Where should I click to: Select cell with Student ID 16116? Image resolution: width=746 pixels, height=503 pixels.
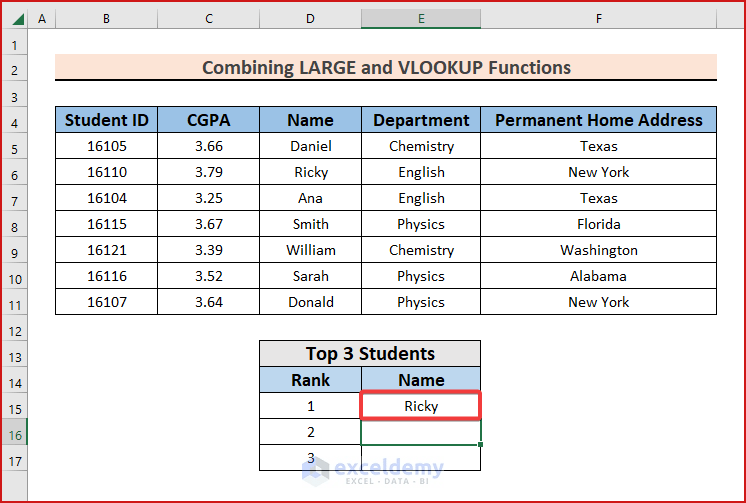[x=107, y=276]
